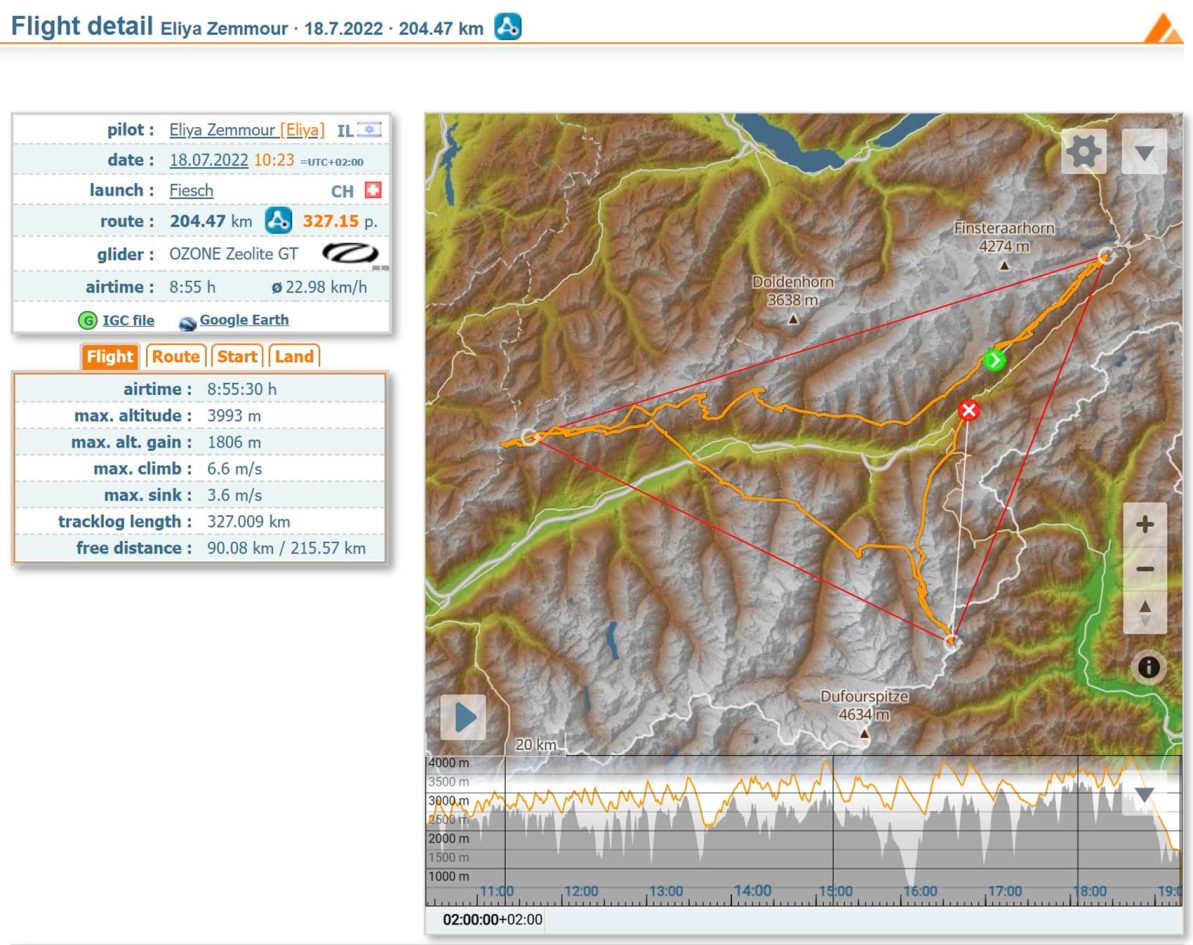Switch to the Route tab
1193x945 pixels.
[x=175, y=356]
